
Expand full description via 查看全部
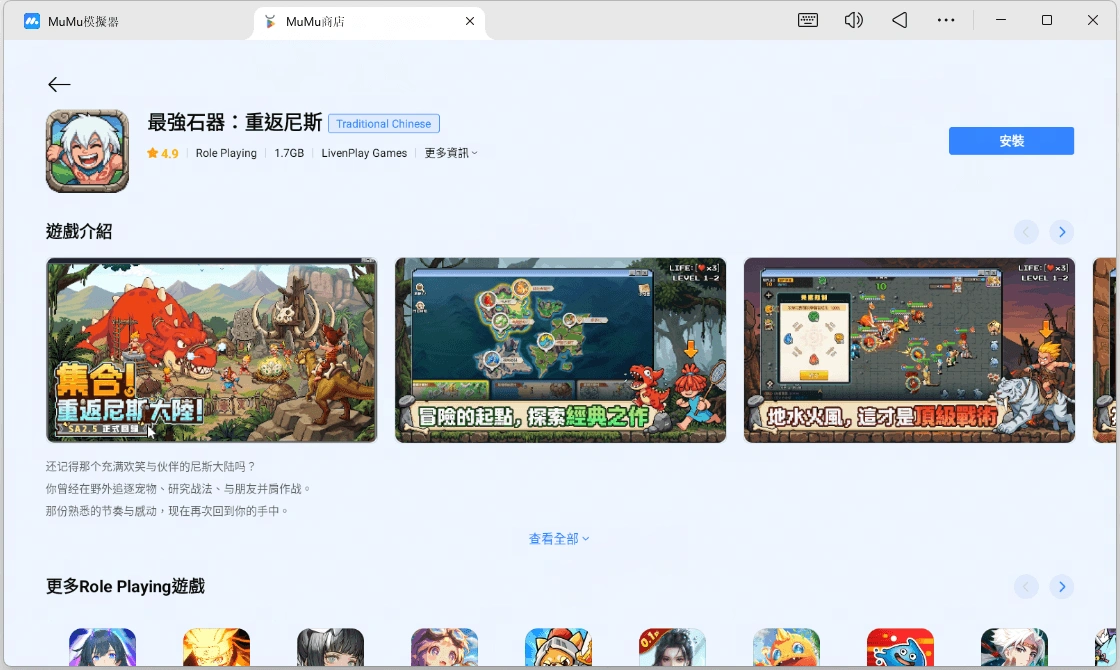(x=559, y=539)
